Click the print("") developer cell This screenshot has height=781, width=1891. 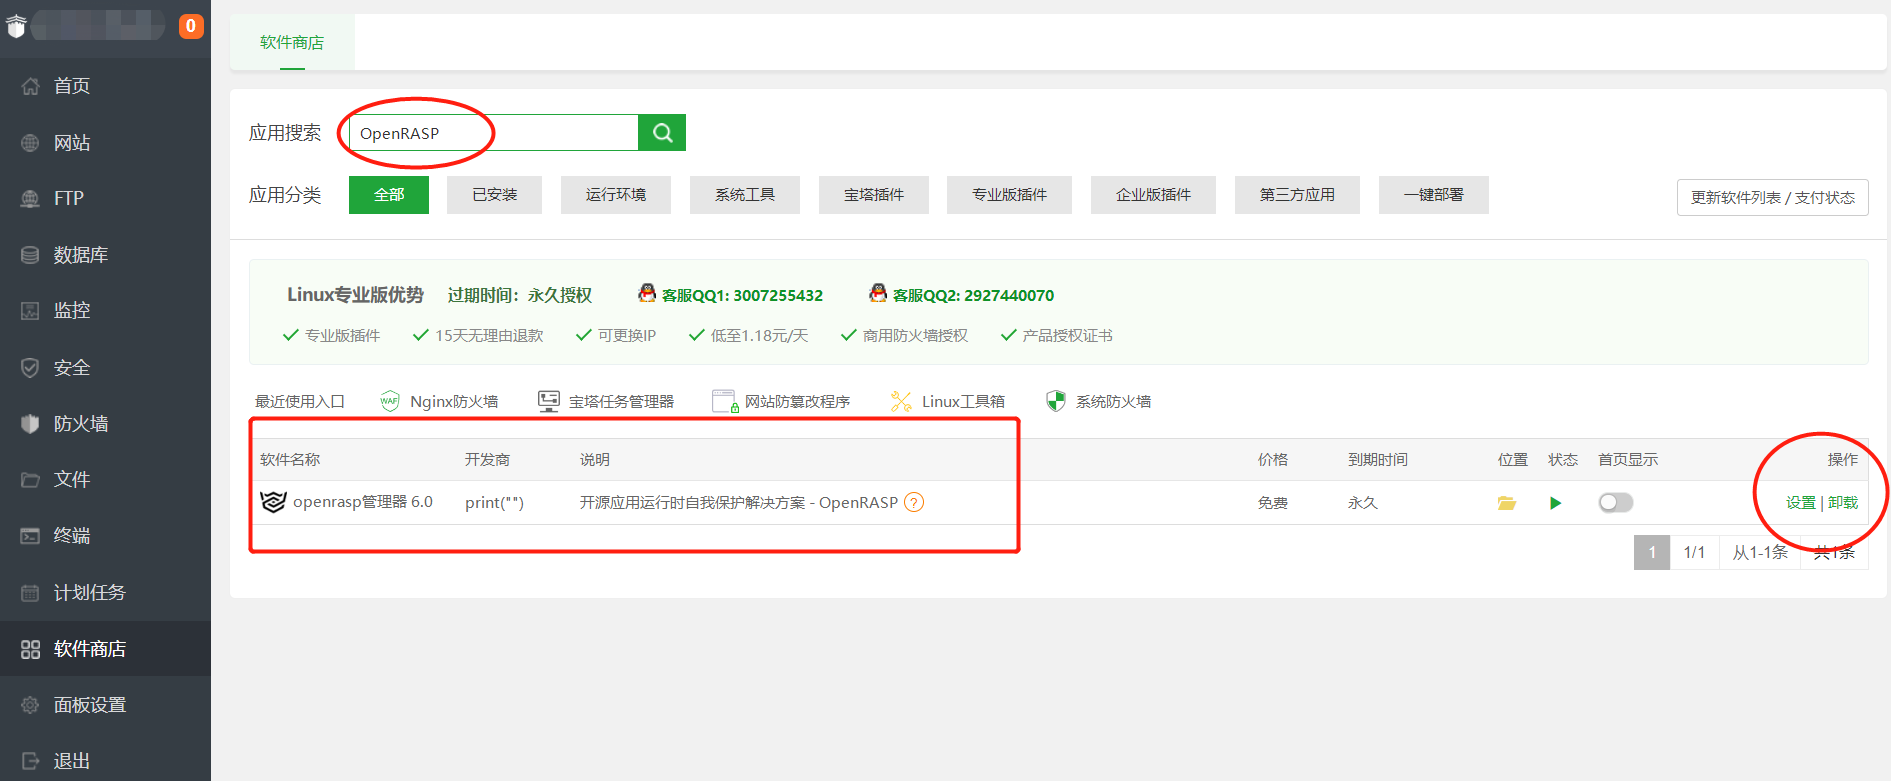(494, 502)
